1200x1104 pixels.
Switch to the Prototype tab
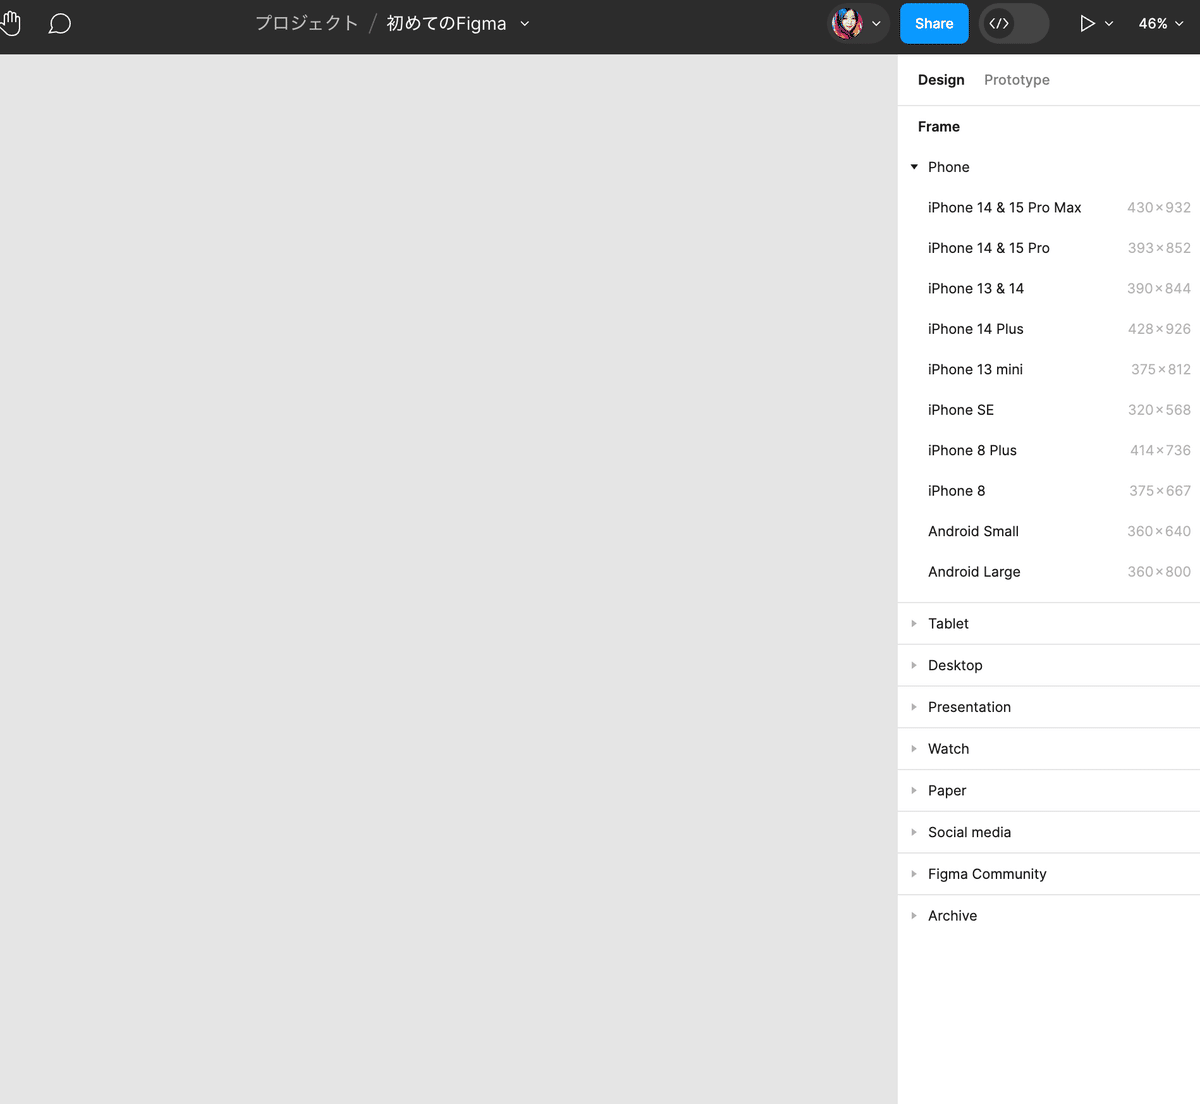(x=1017, y=80)
